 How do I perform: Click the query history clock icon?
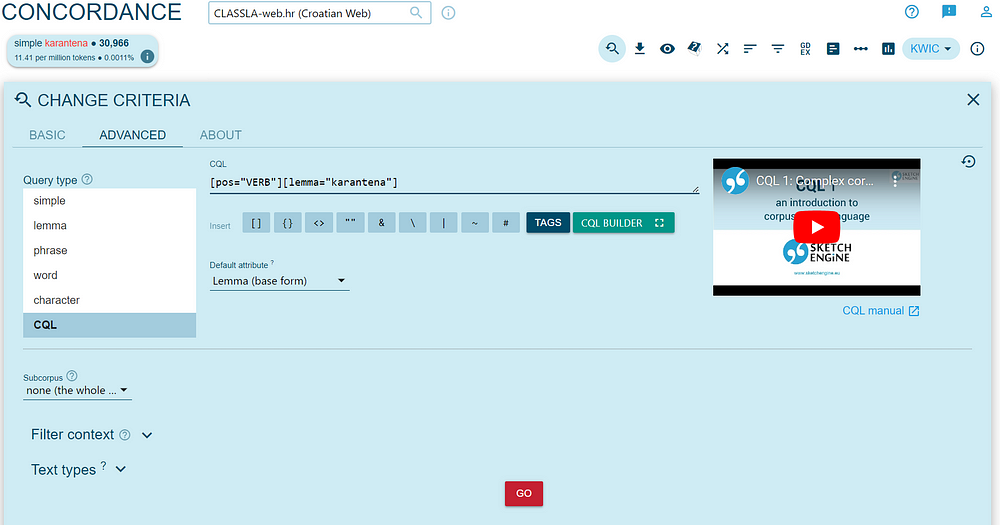click(x=968, y=162)
